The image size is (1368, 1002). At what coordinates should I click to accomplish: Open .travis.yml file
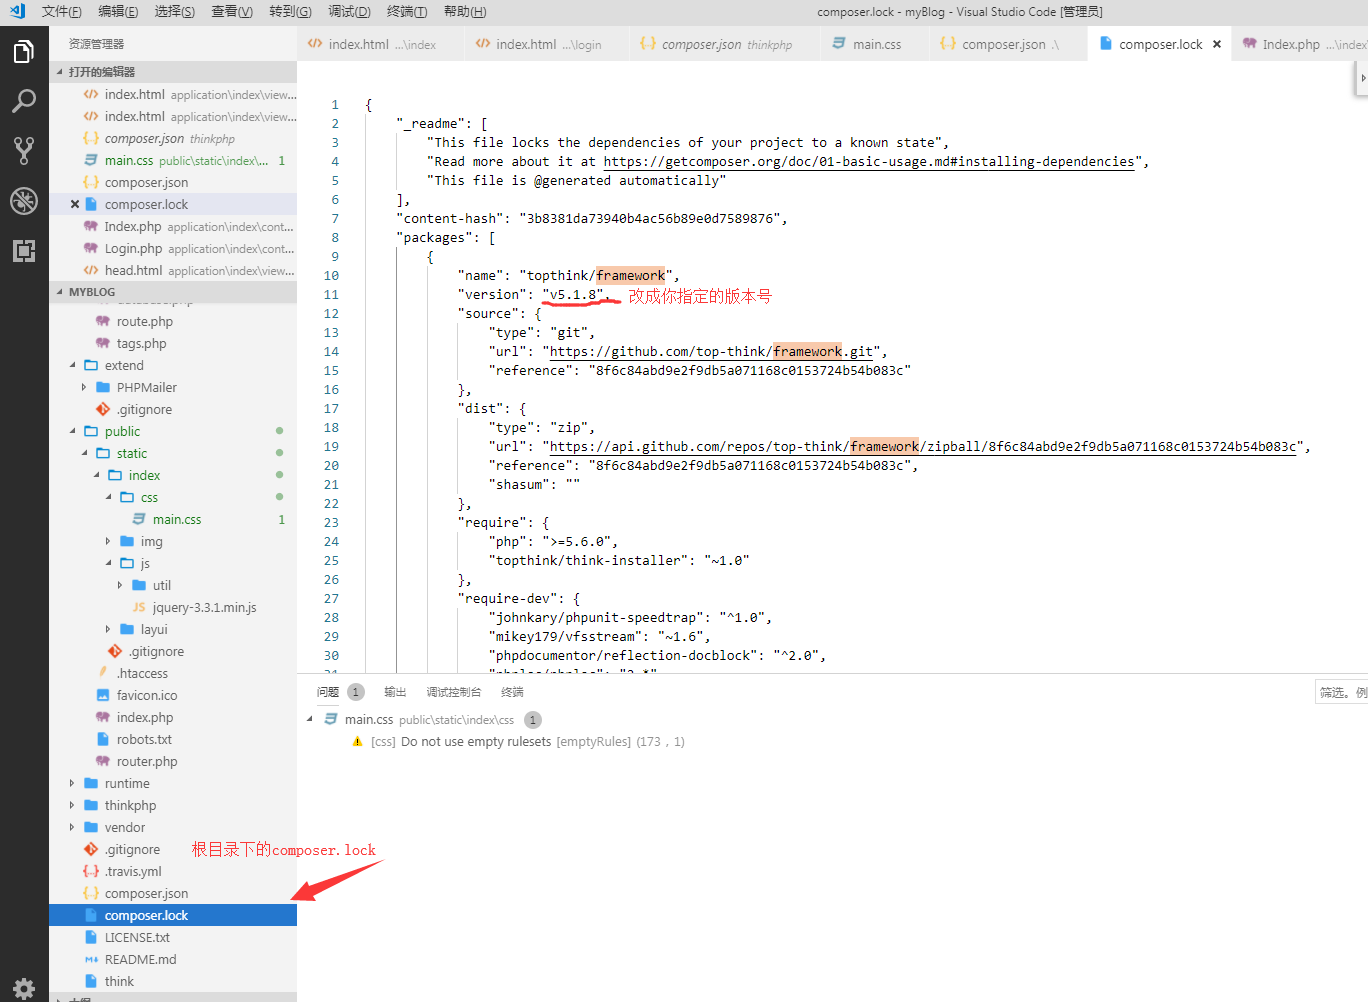(x=173, y=871)
